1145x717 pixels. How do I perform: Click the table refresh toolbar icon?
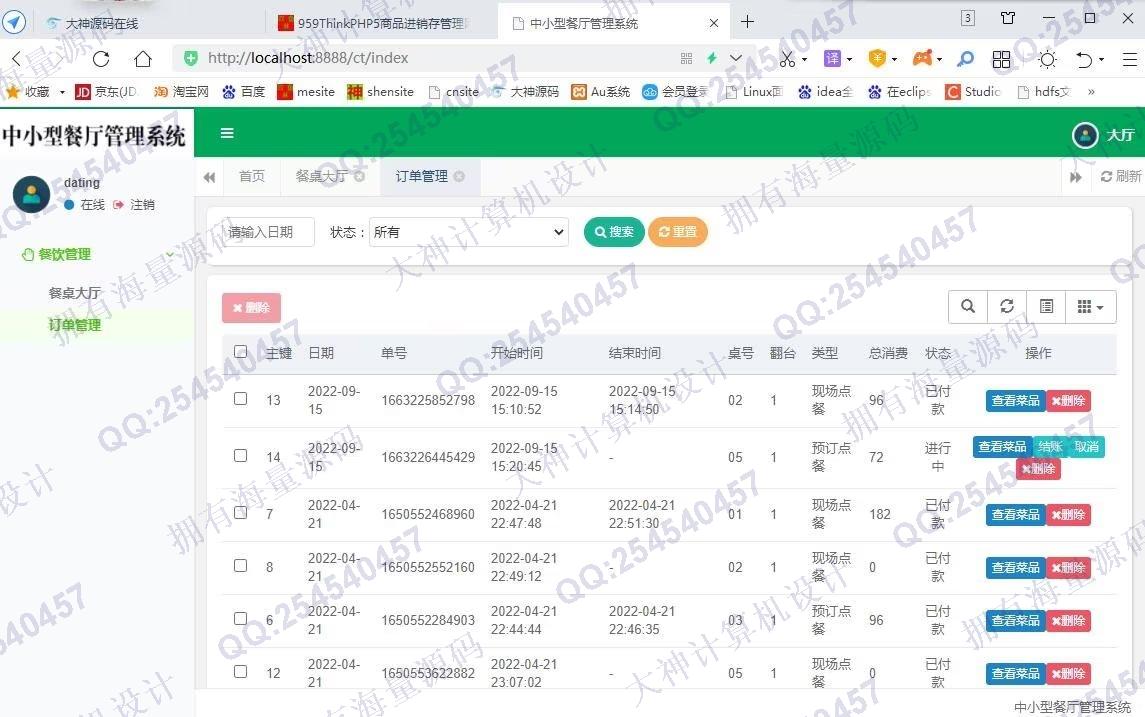[x=1007, y=306]
